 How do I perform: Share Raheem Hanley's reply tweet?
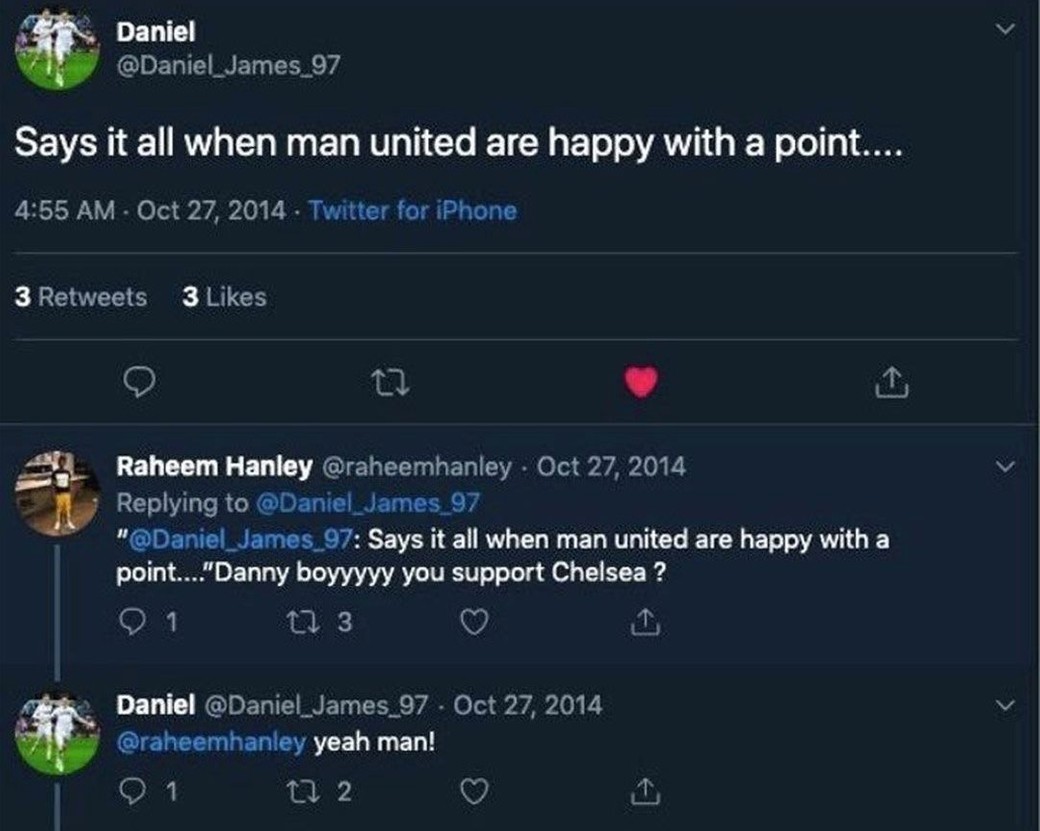(645, 622)
